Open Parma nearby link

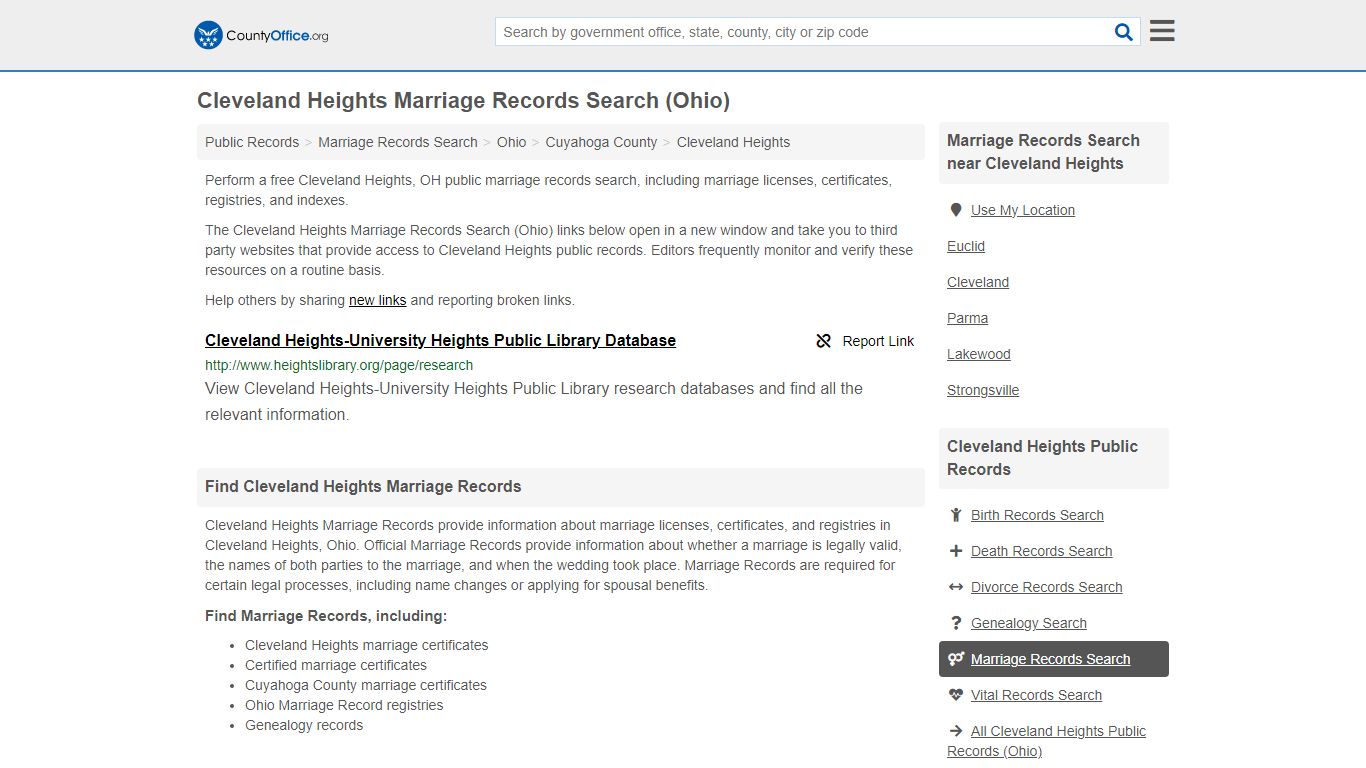[x=967, y=318]
